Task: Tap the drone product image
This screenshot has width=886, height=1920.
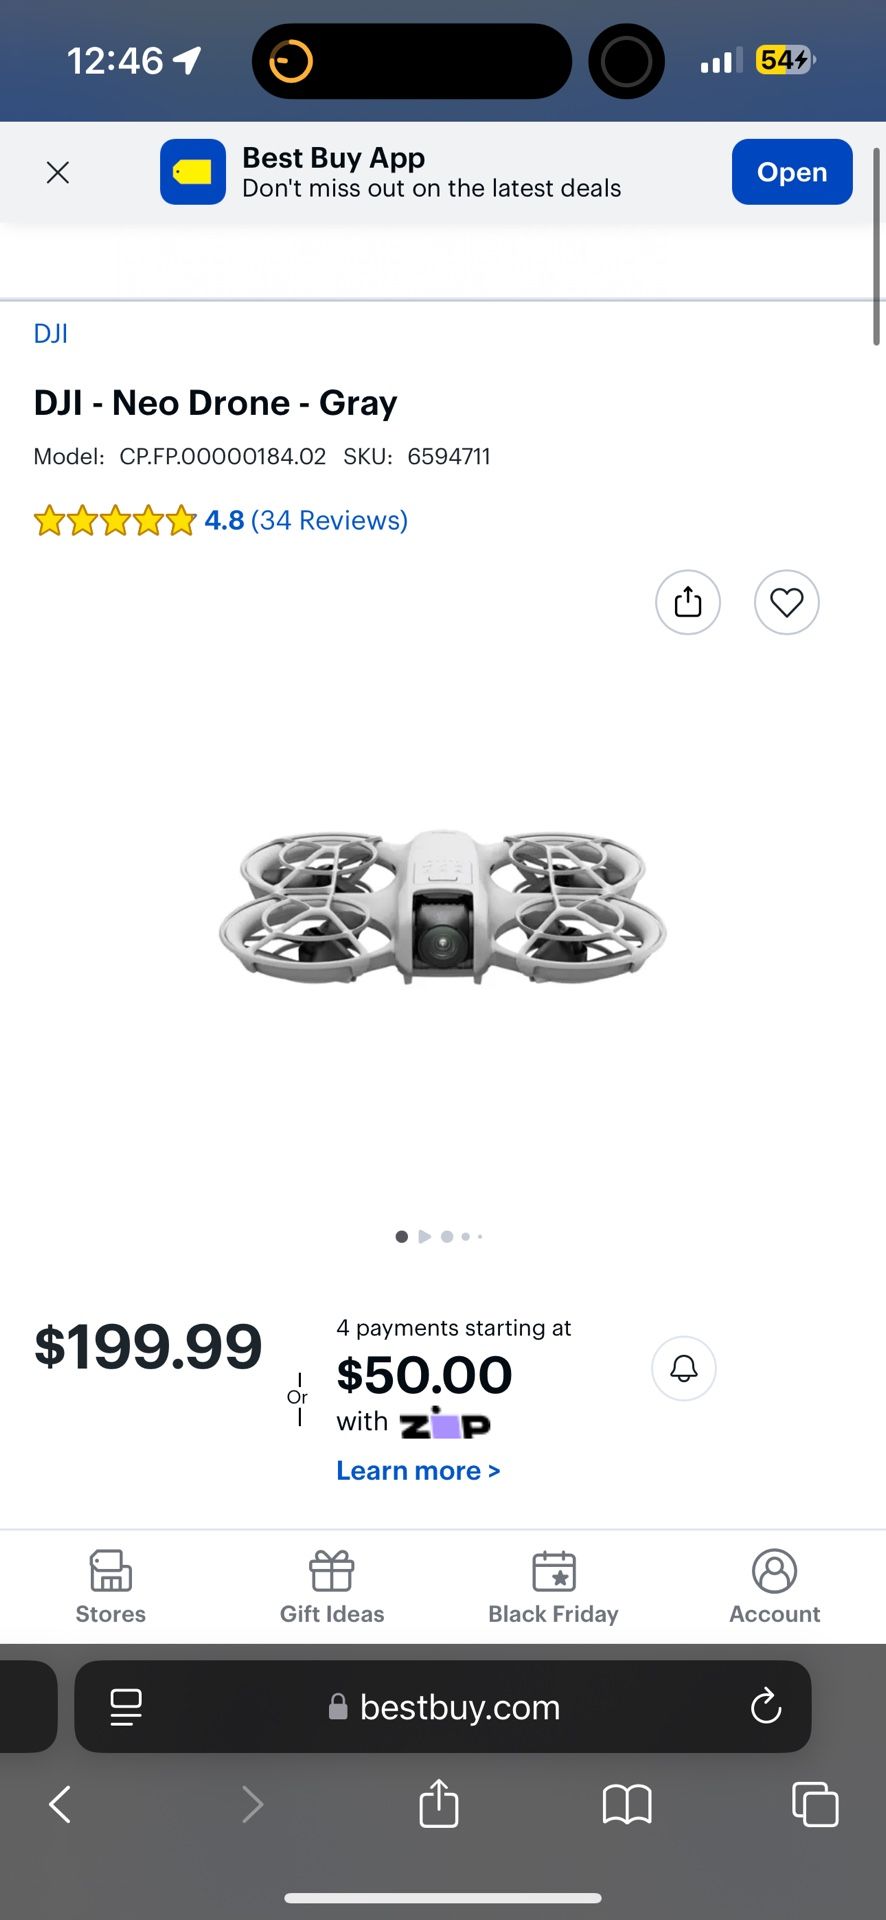Action: pos(443,907)
